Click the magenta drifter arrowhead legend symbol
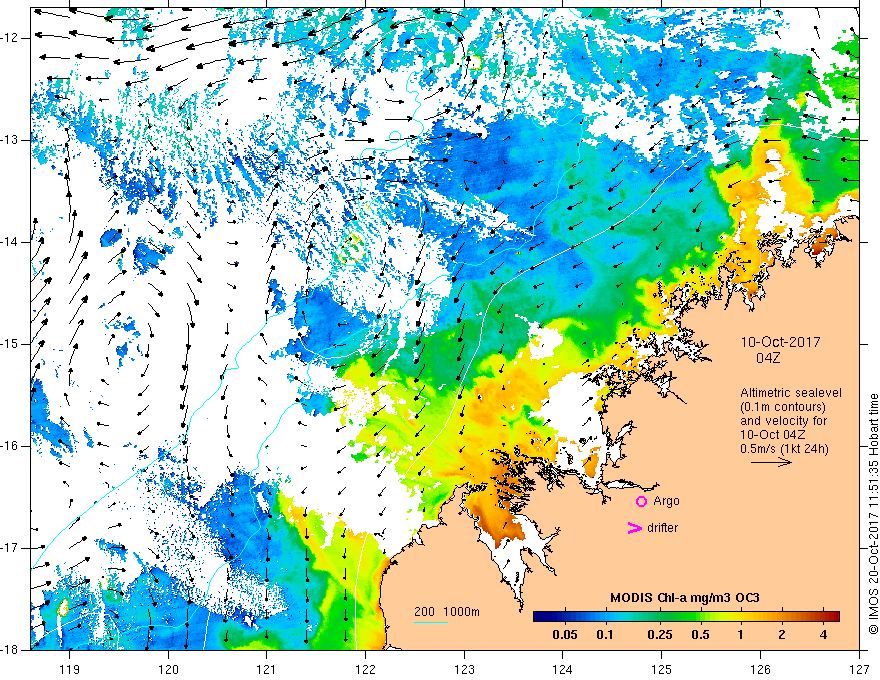This screenshot has width=880, height=680. pyautogui.click(x=634, y=528)
